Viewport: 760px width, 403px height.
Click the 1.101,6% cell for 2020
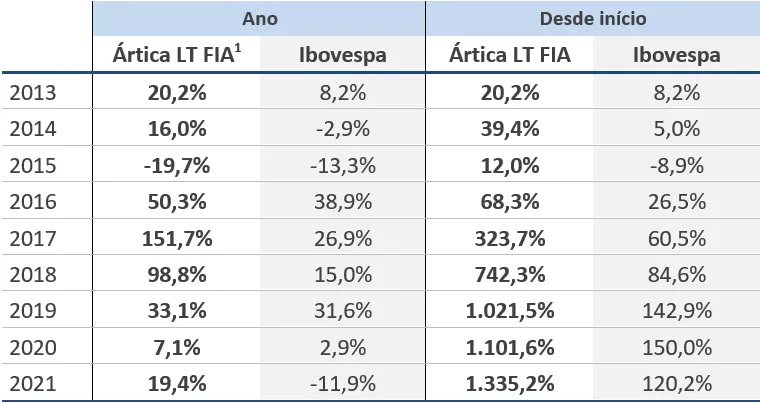(x=511, y=347)
